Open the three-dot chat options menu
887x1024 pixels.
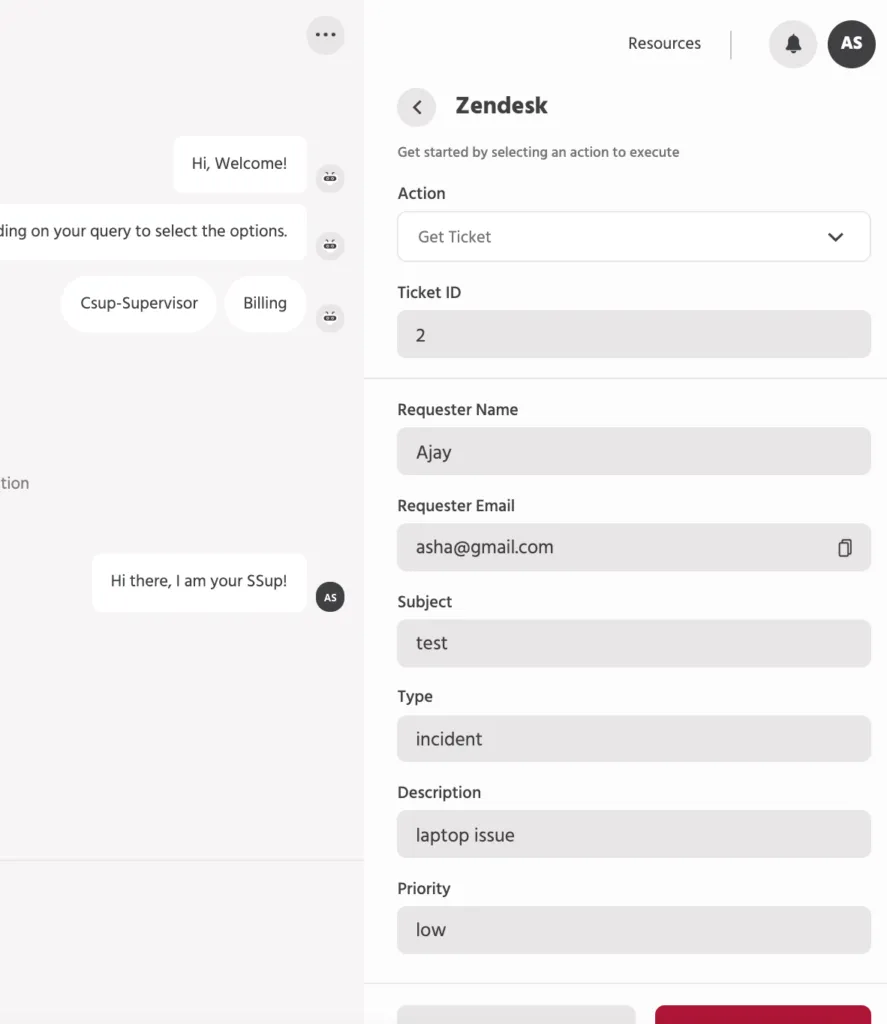point(325,35)
